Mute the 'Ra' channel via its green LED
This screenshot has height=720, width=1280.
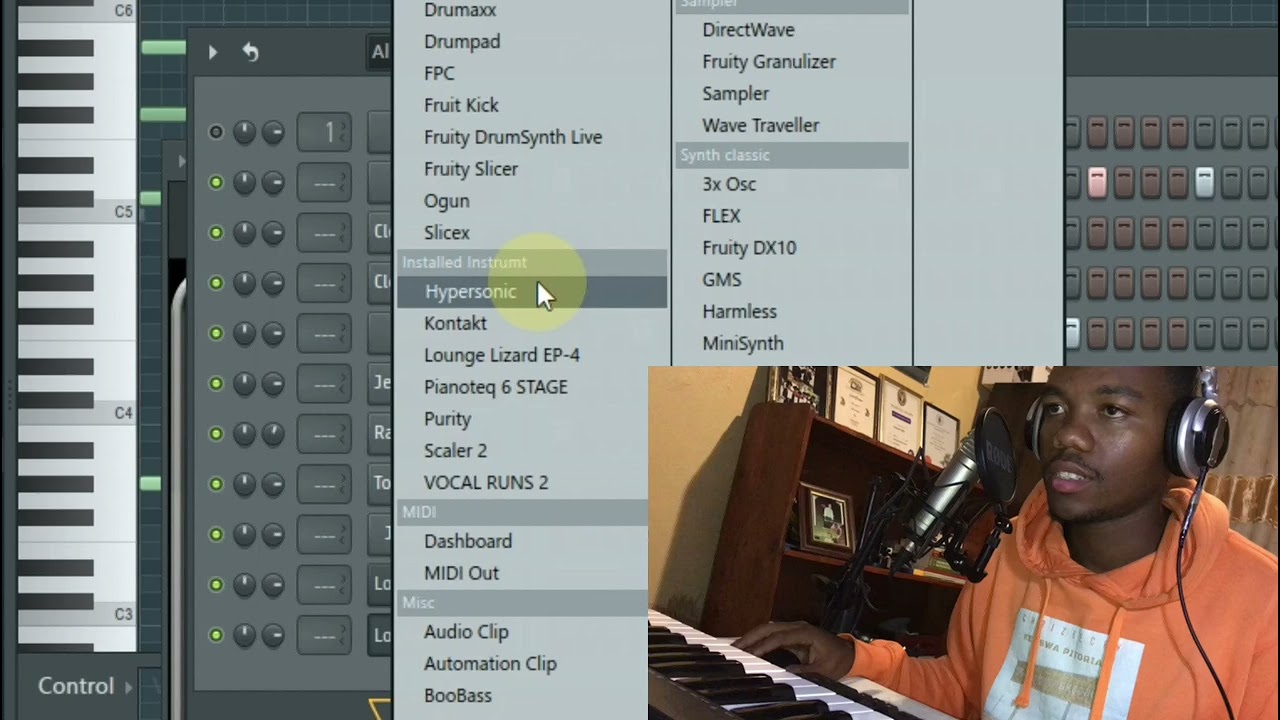215,433
